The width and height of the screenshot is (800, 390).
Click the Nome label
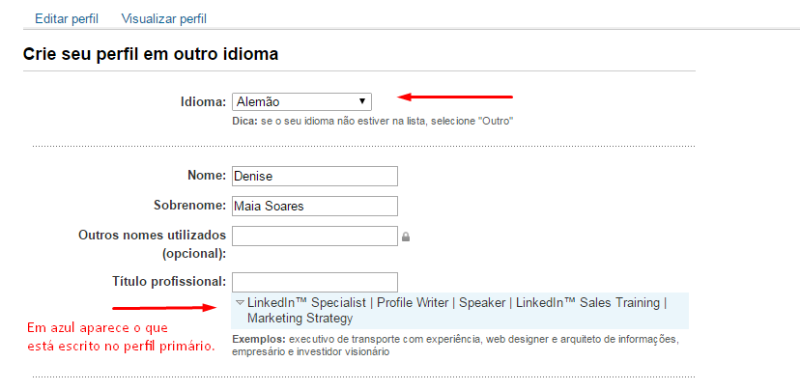click(x=207, y=176)
